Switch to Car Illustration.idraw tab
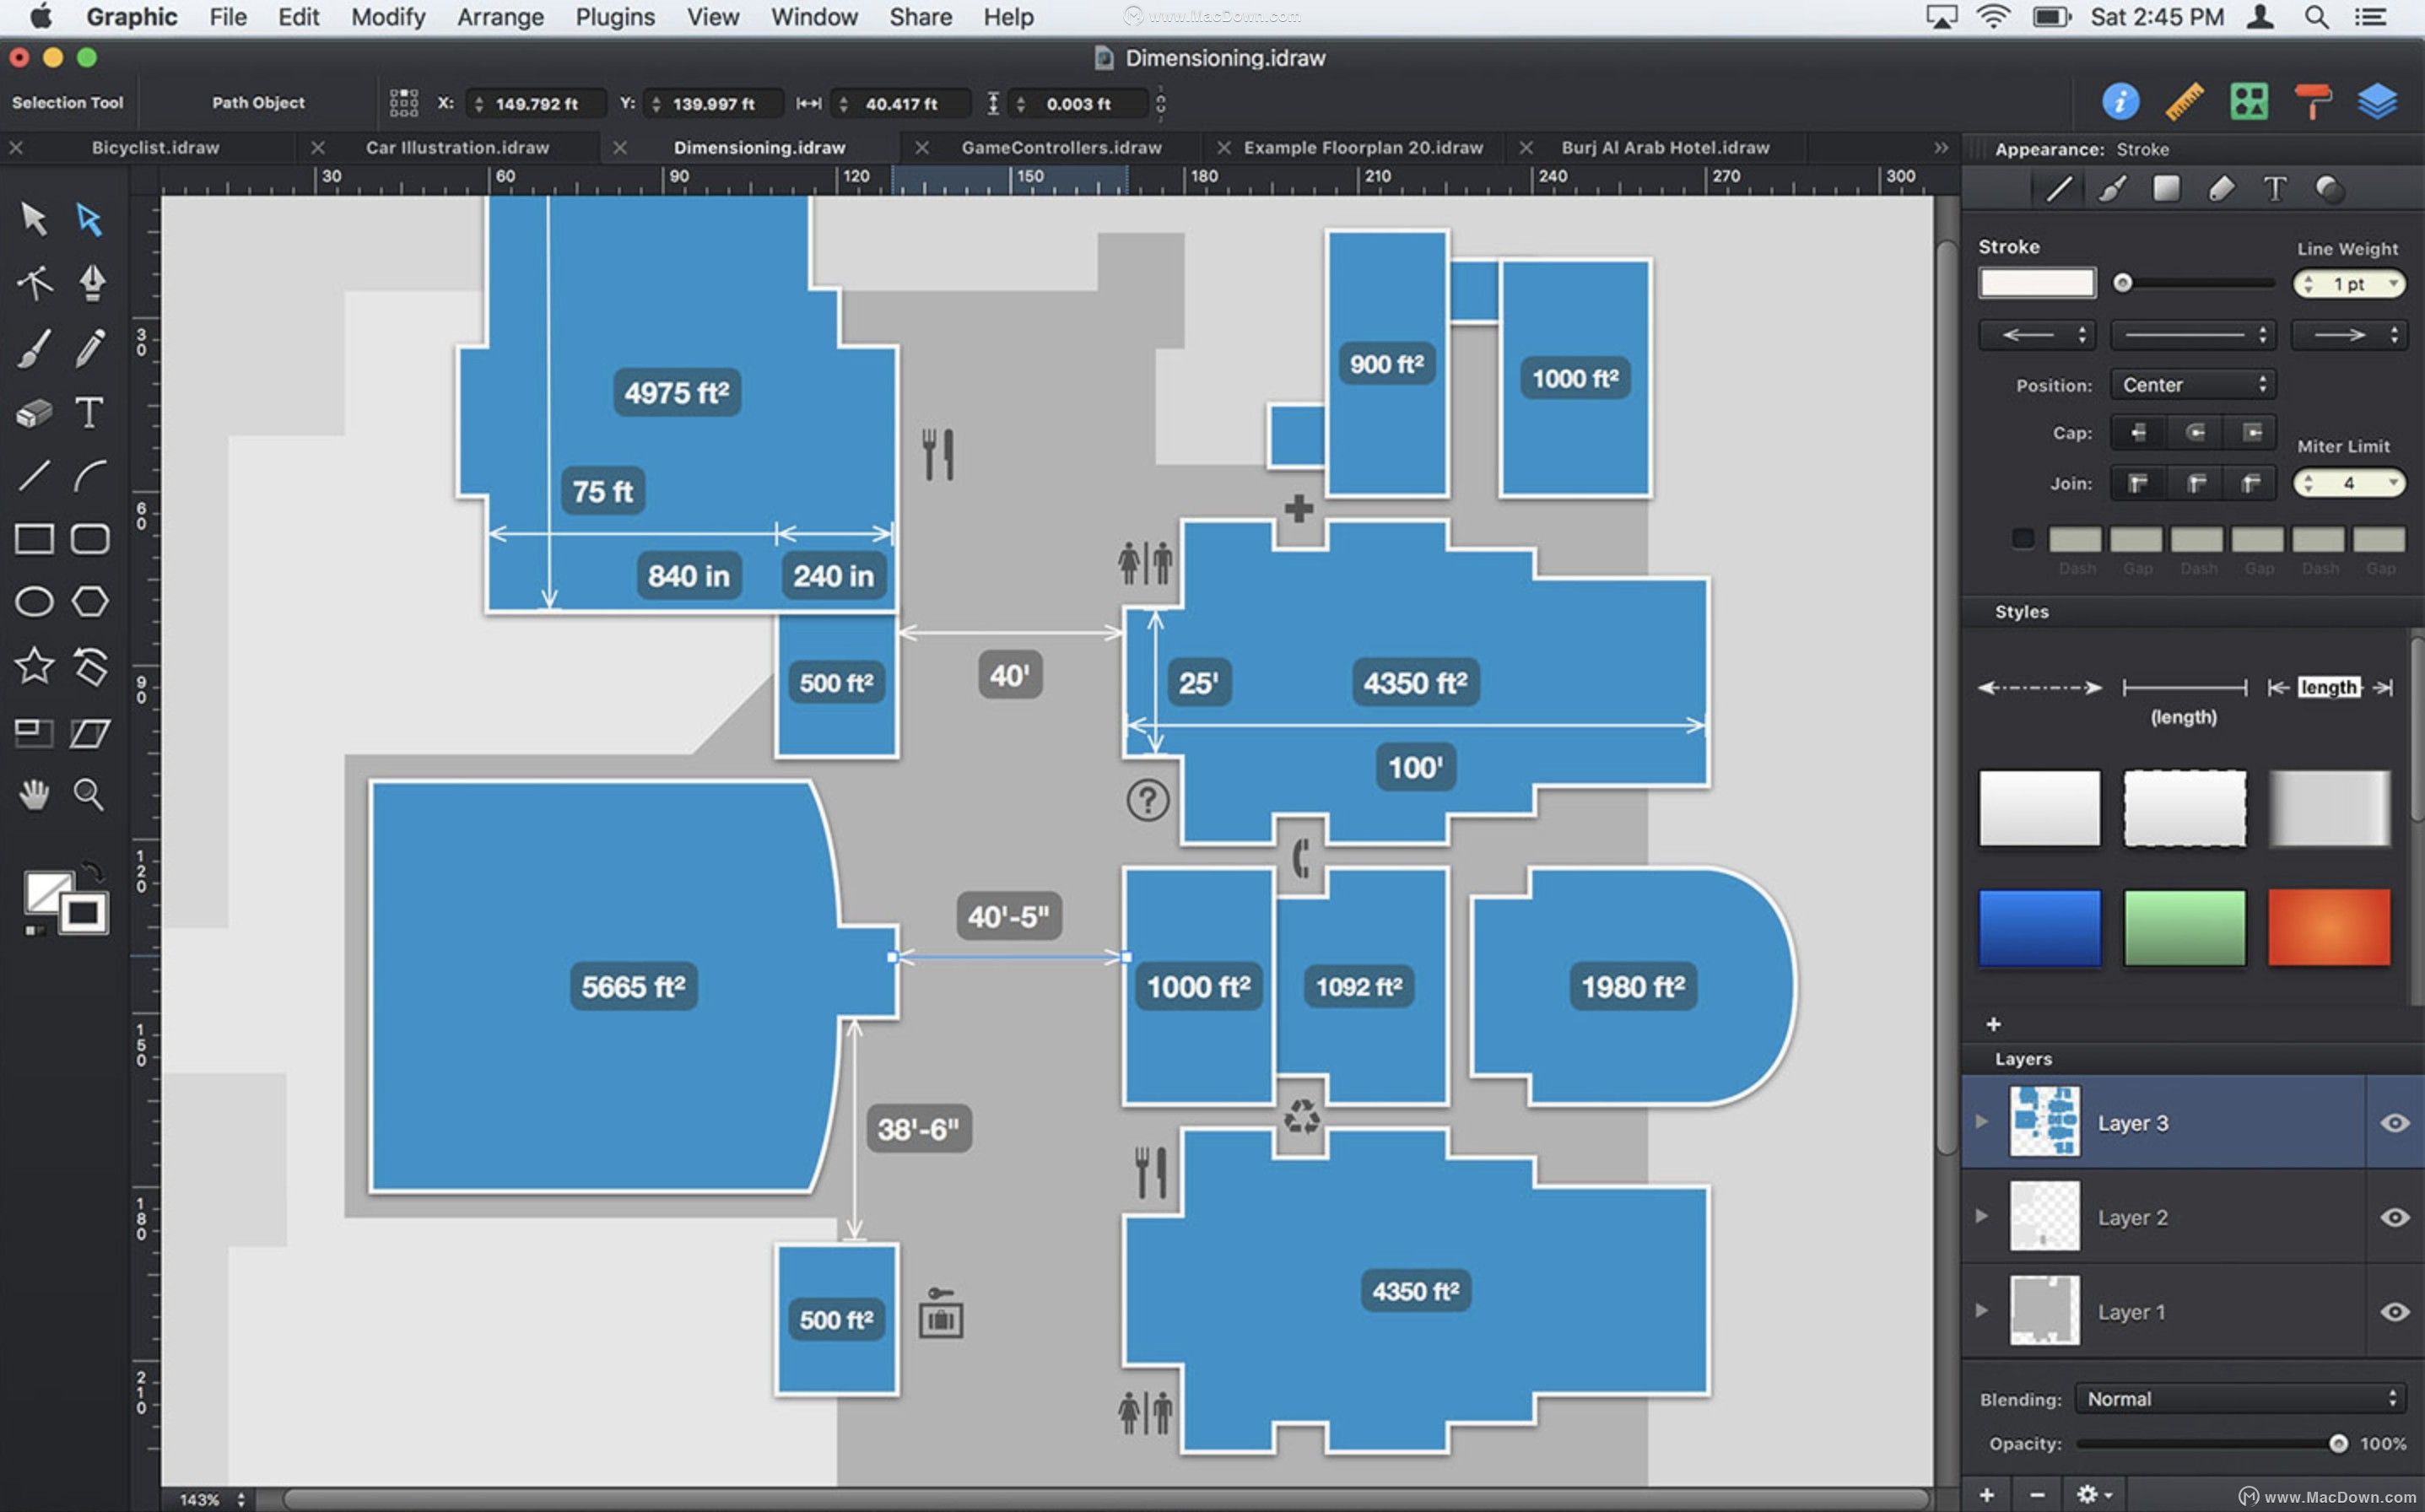The height and width of the screenshot is (1512, 2425). pyautogui.click(x=457, y=148)
